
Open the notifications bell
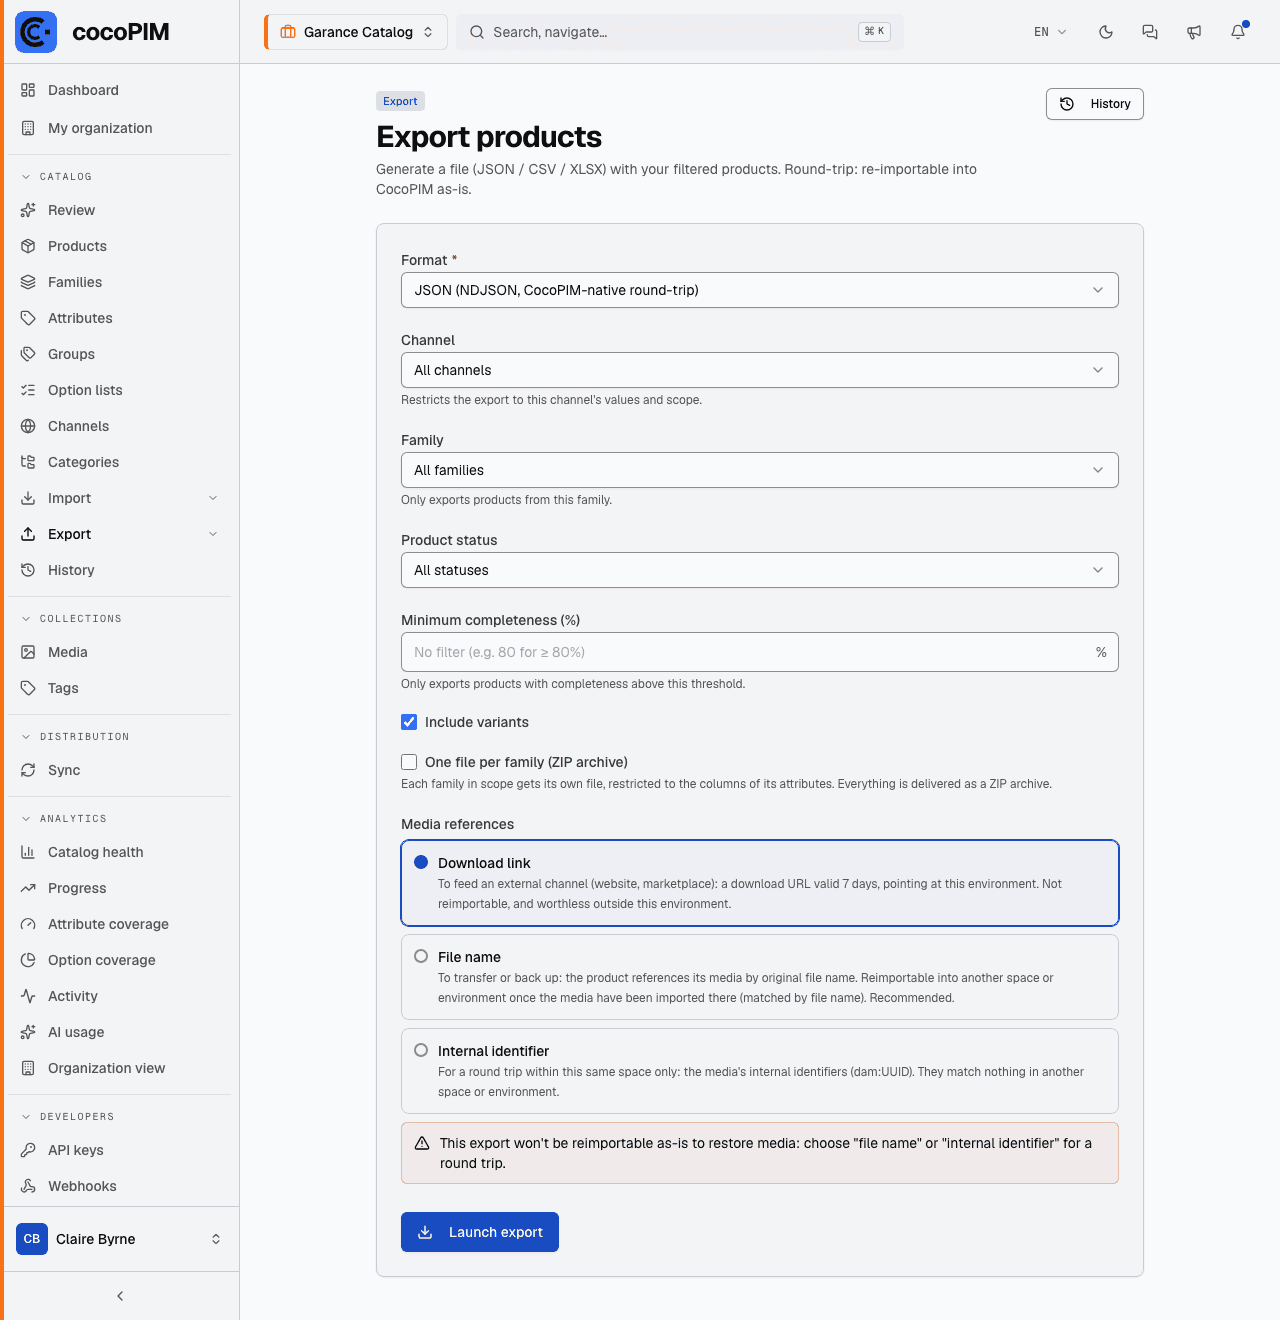pyautogui.click(x=1238, y=32)
